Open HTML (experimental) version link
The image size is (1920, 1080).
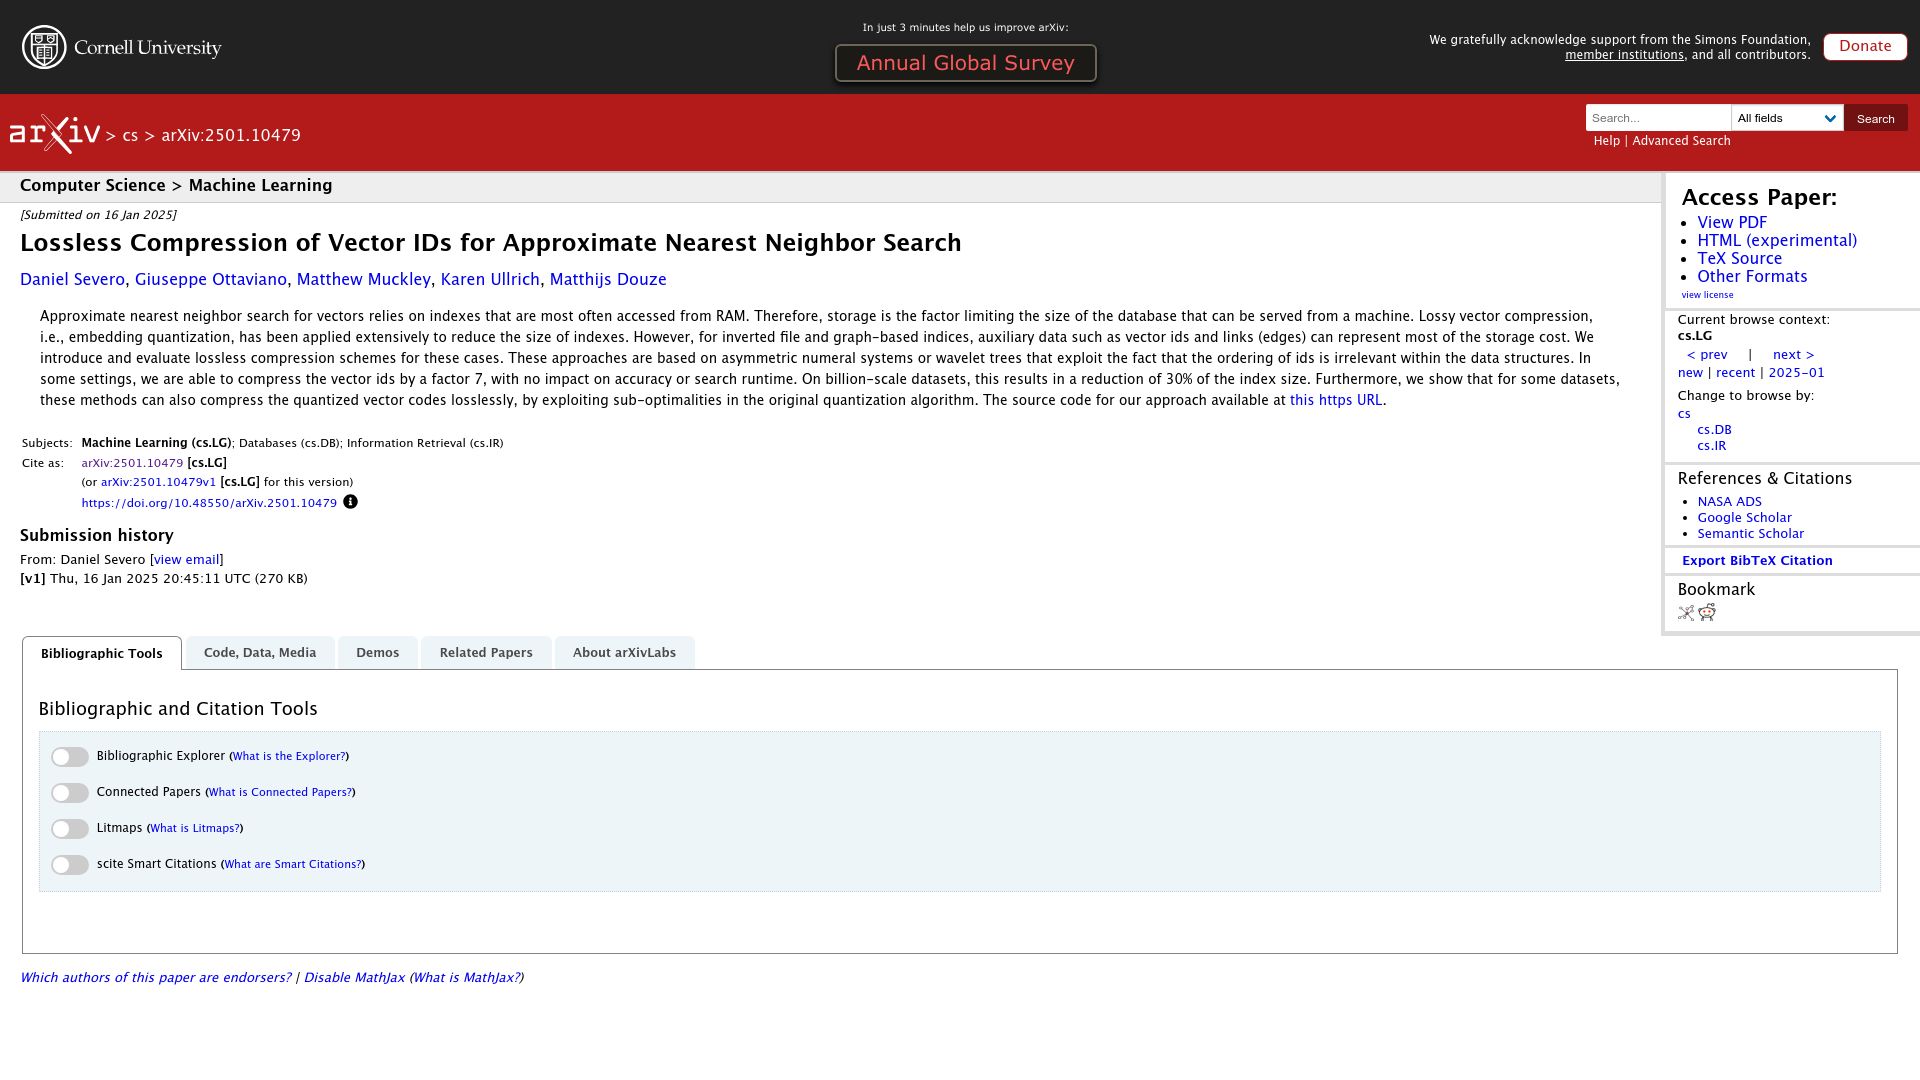pos(1777,241)
